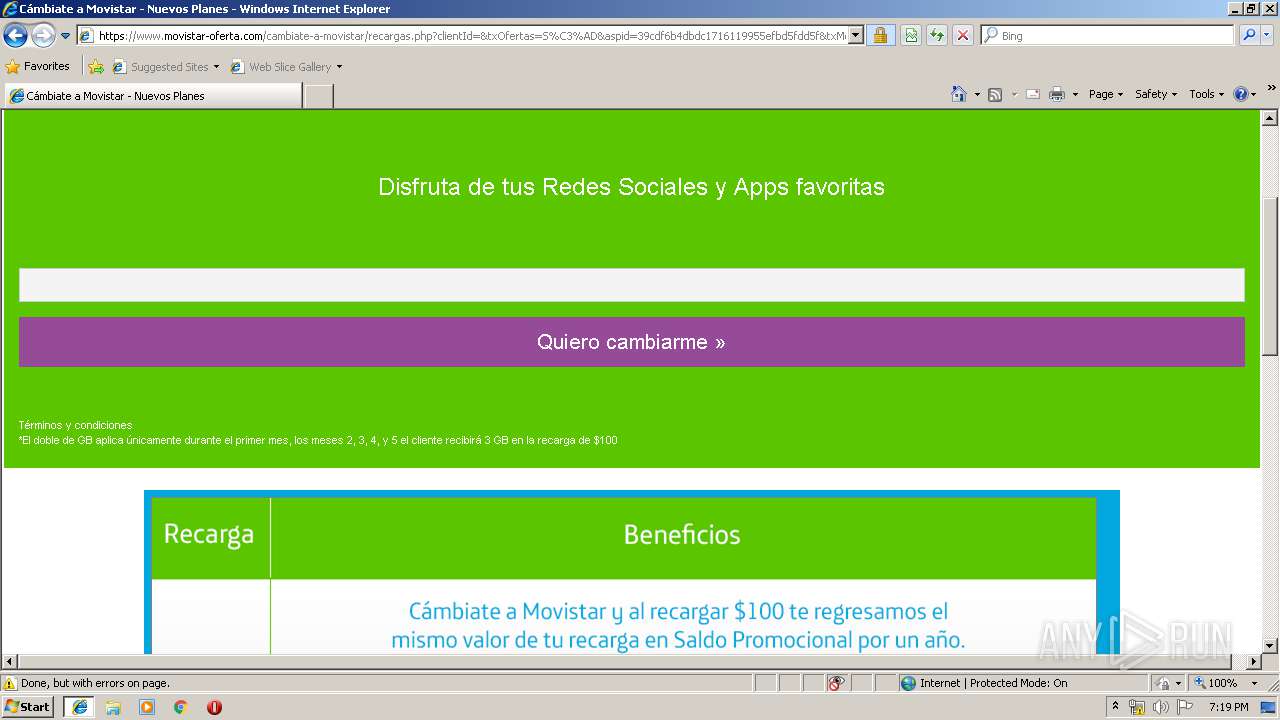Click the Internet Explorer taskbar icon

[x=79, y=707]
